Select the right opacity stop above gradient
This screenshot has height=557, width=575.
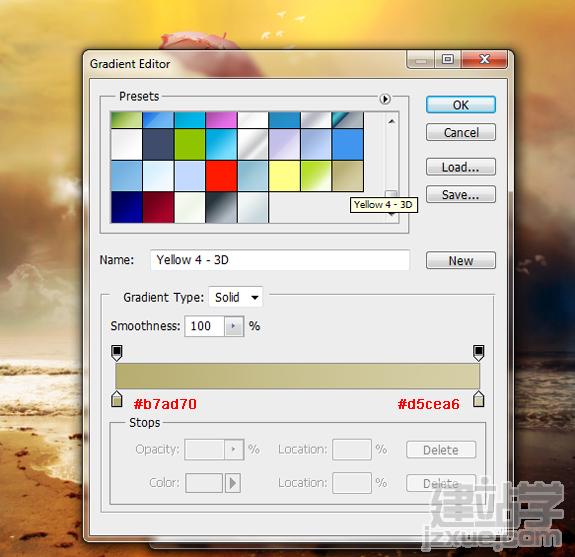pos(479,353)
